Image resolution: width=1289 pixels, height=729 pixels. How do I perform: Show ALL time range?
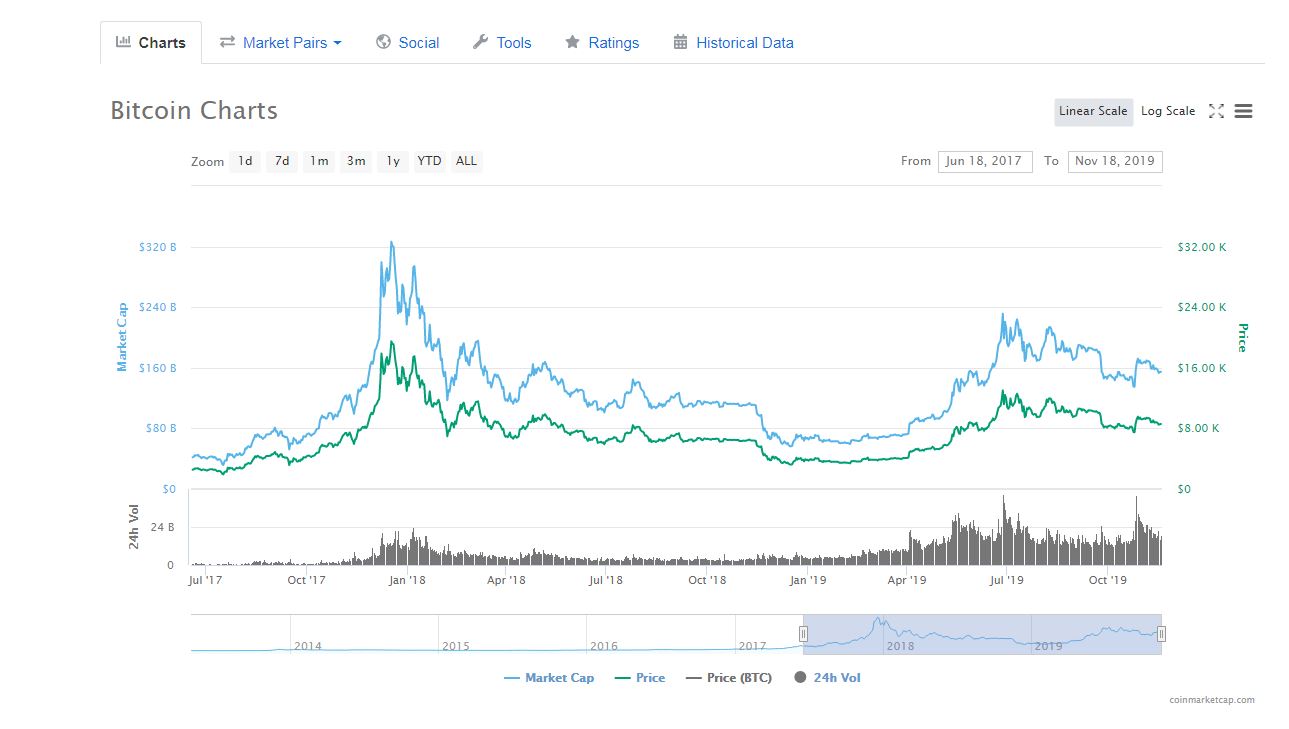[x=466, y=161]
